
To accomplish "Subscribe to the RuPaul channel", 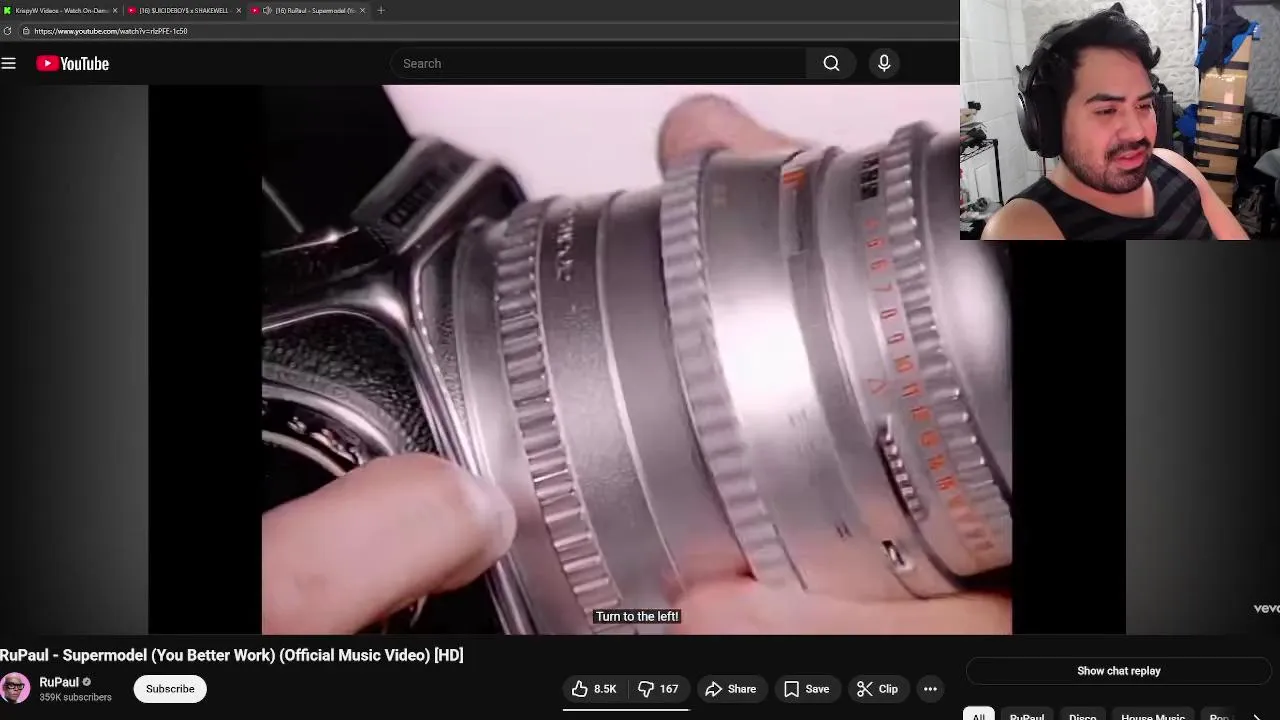I will pos(170,689).
